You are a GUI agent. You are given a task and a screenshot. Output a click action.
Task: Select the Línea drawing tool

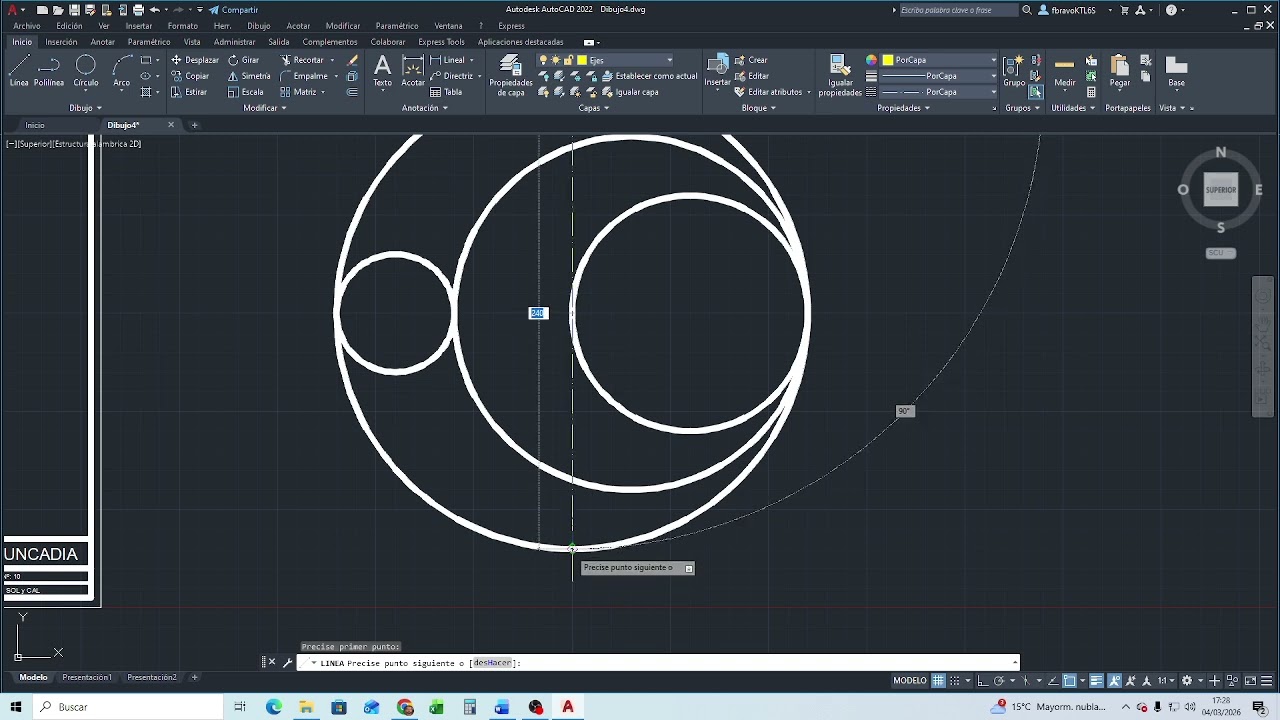pyautogui.click(x=19, y=70)
